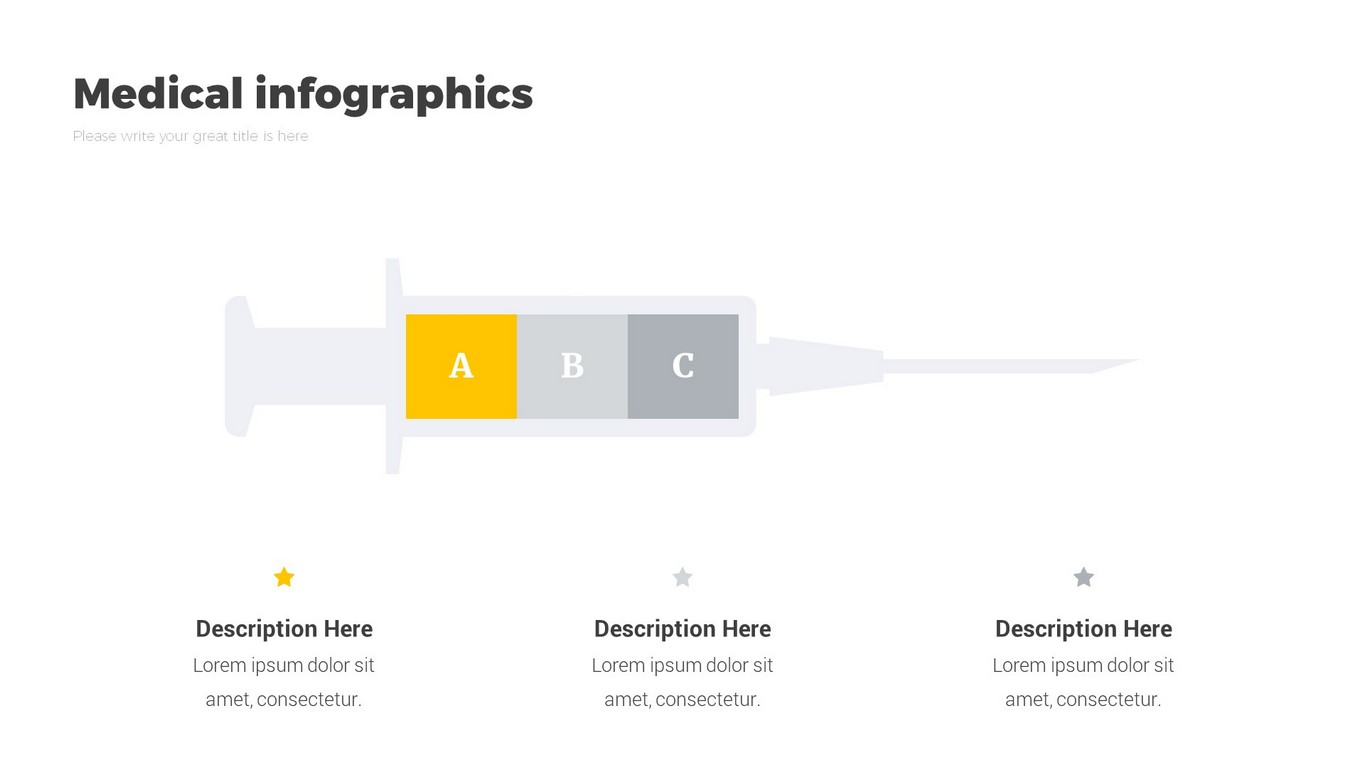The image size is (1365, 768).
Task: Click the syringe barrel edge right of block C
Action: (747, 366)
